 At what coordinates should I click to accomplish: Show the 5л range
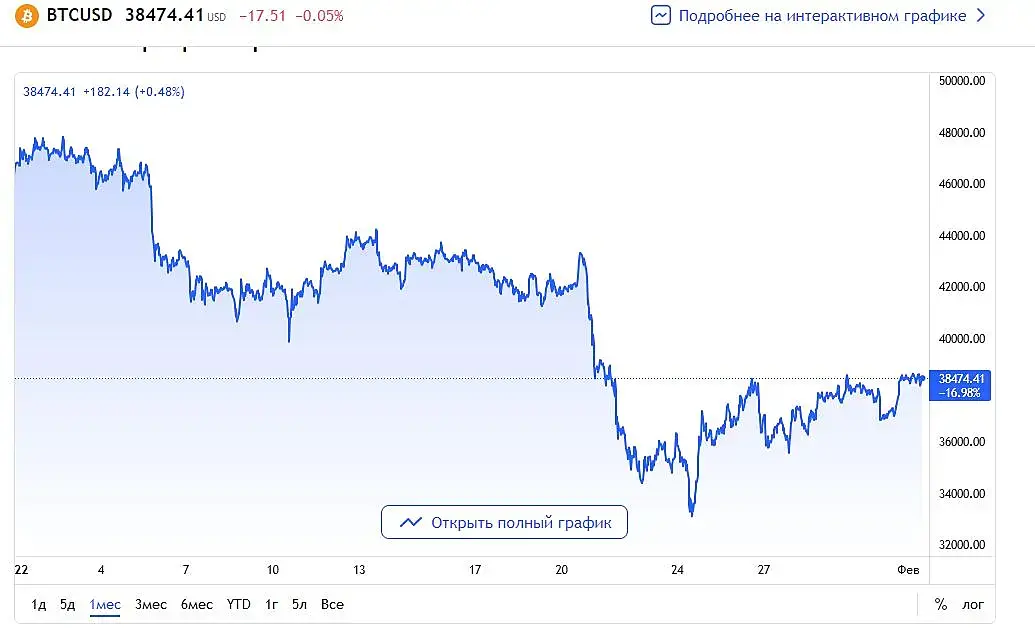tap(300, 604)
